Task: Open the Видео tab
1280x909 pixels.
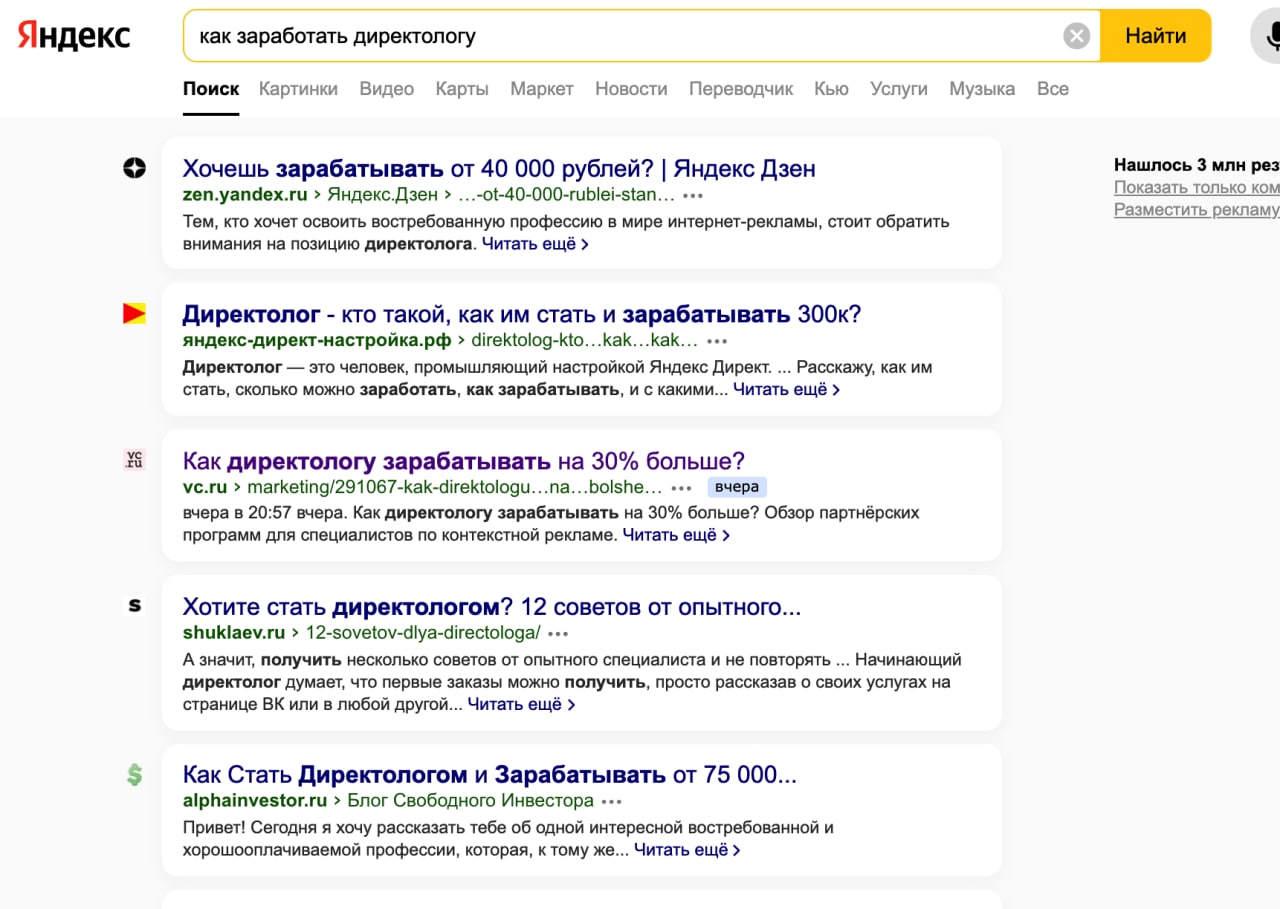Action: pyautogui.click(x=387, y=89)
